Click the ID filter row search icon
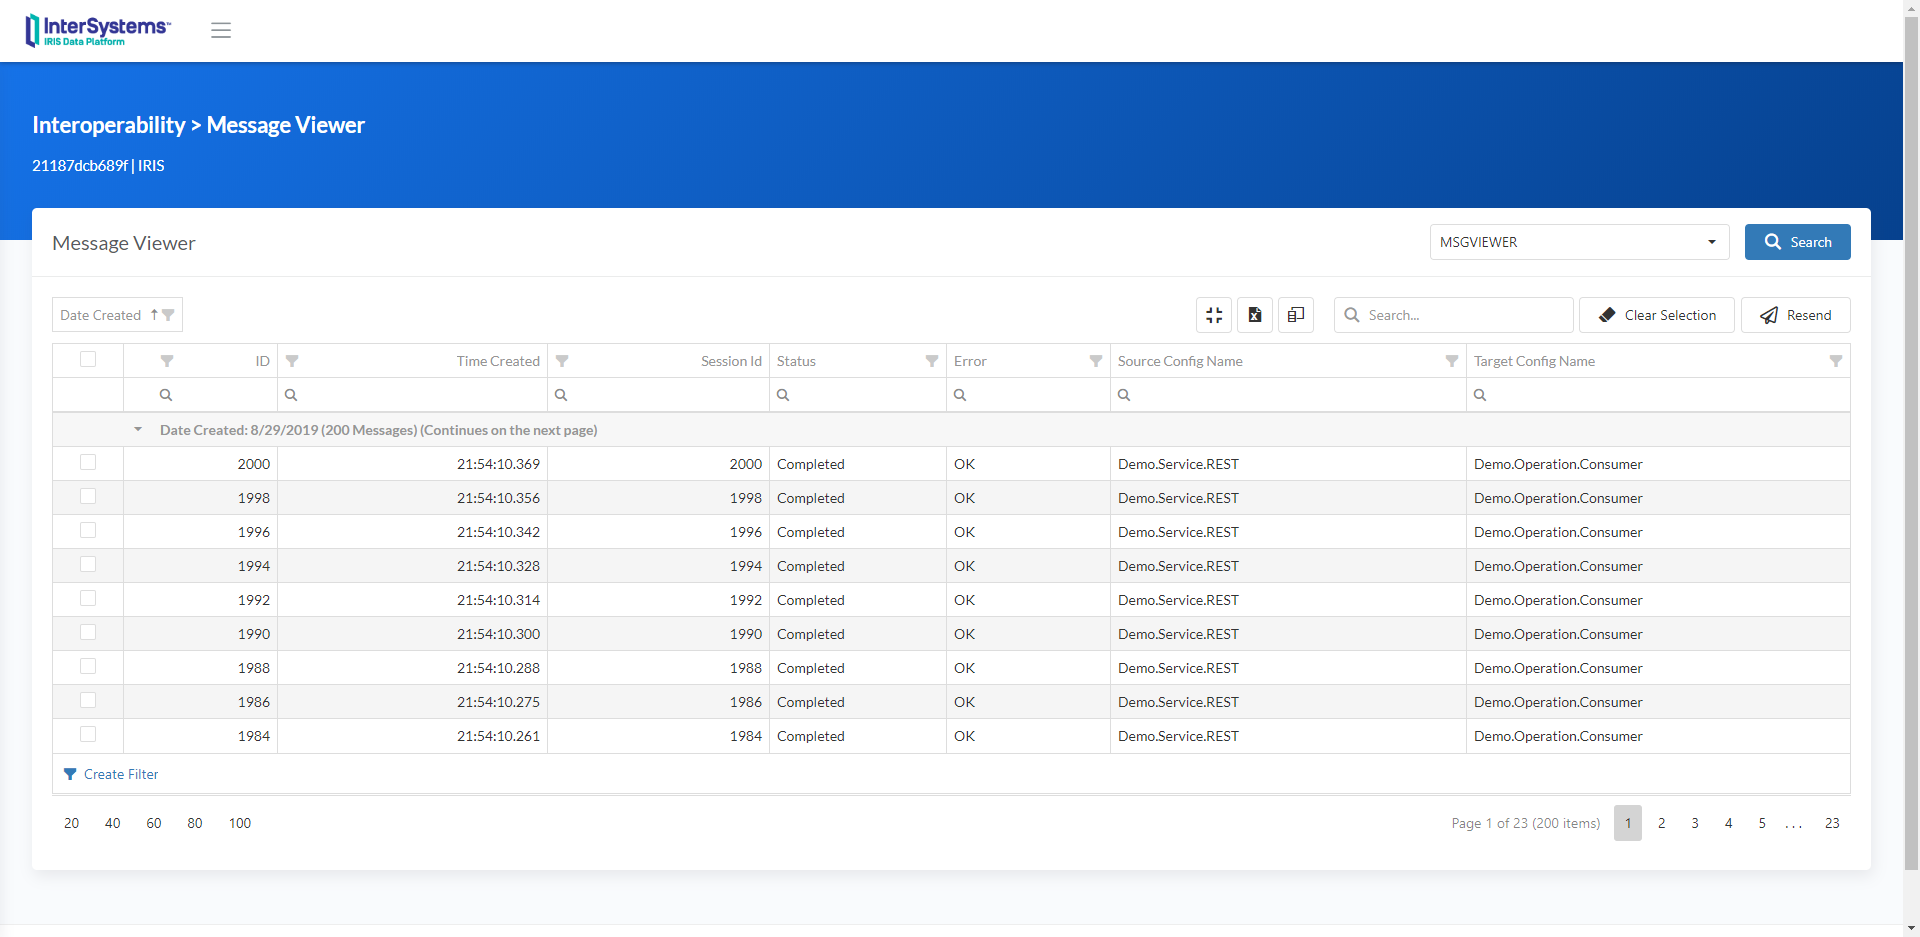The width and height of the screenshot is (1920, 937). tap(166, 395)
